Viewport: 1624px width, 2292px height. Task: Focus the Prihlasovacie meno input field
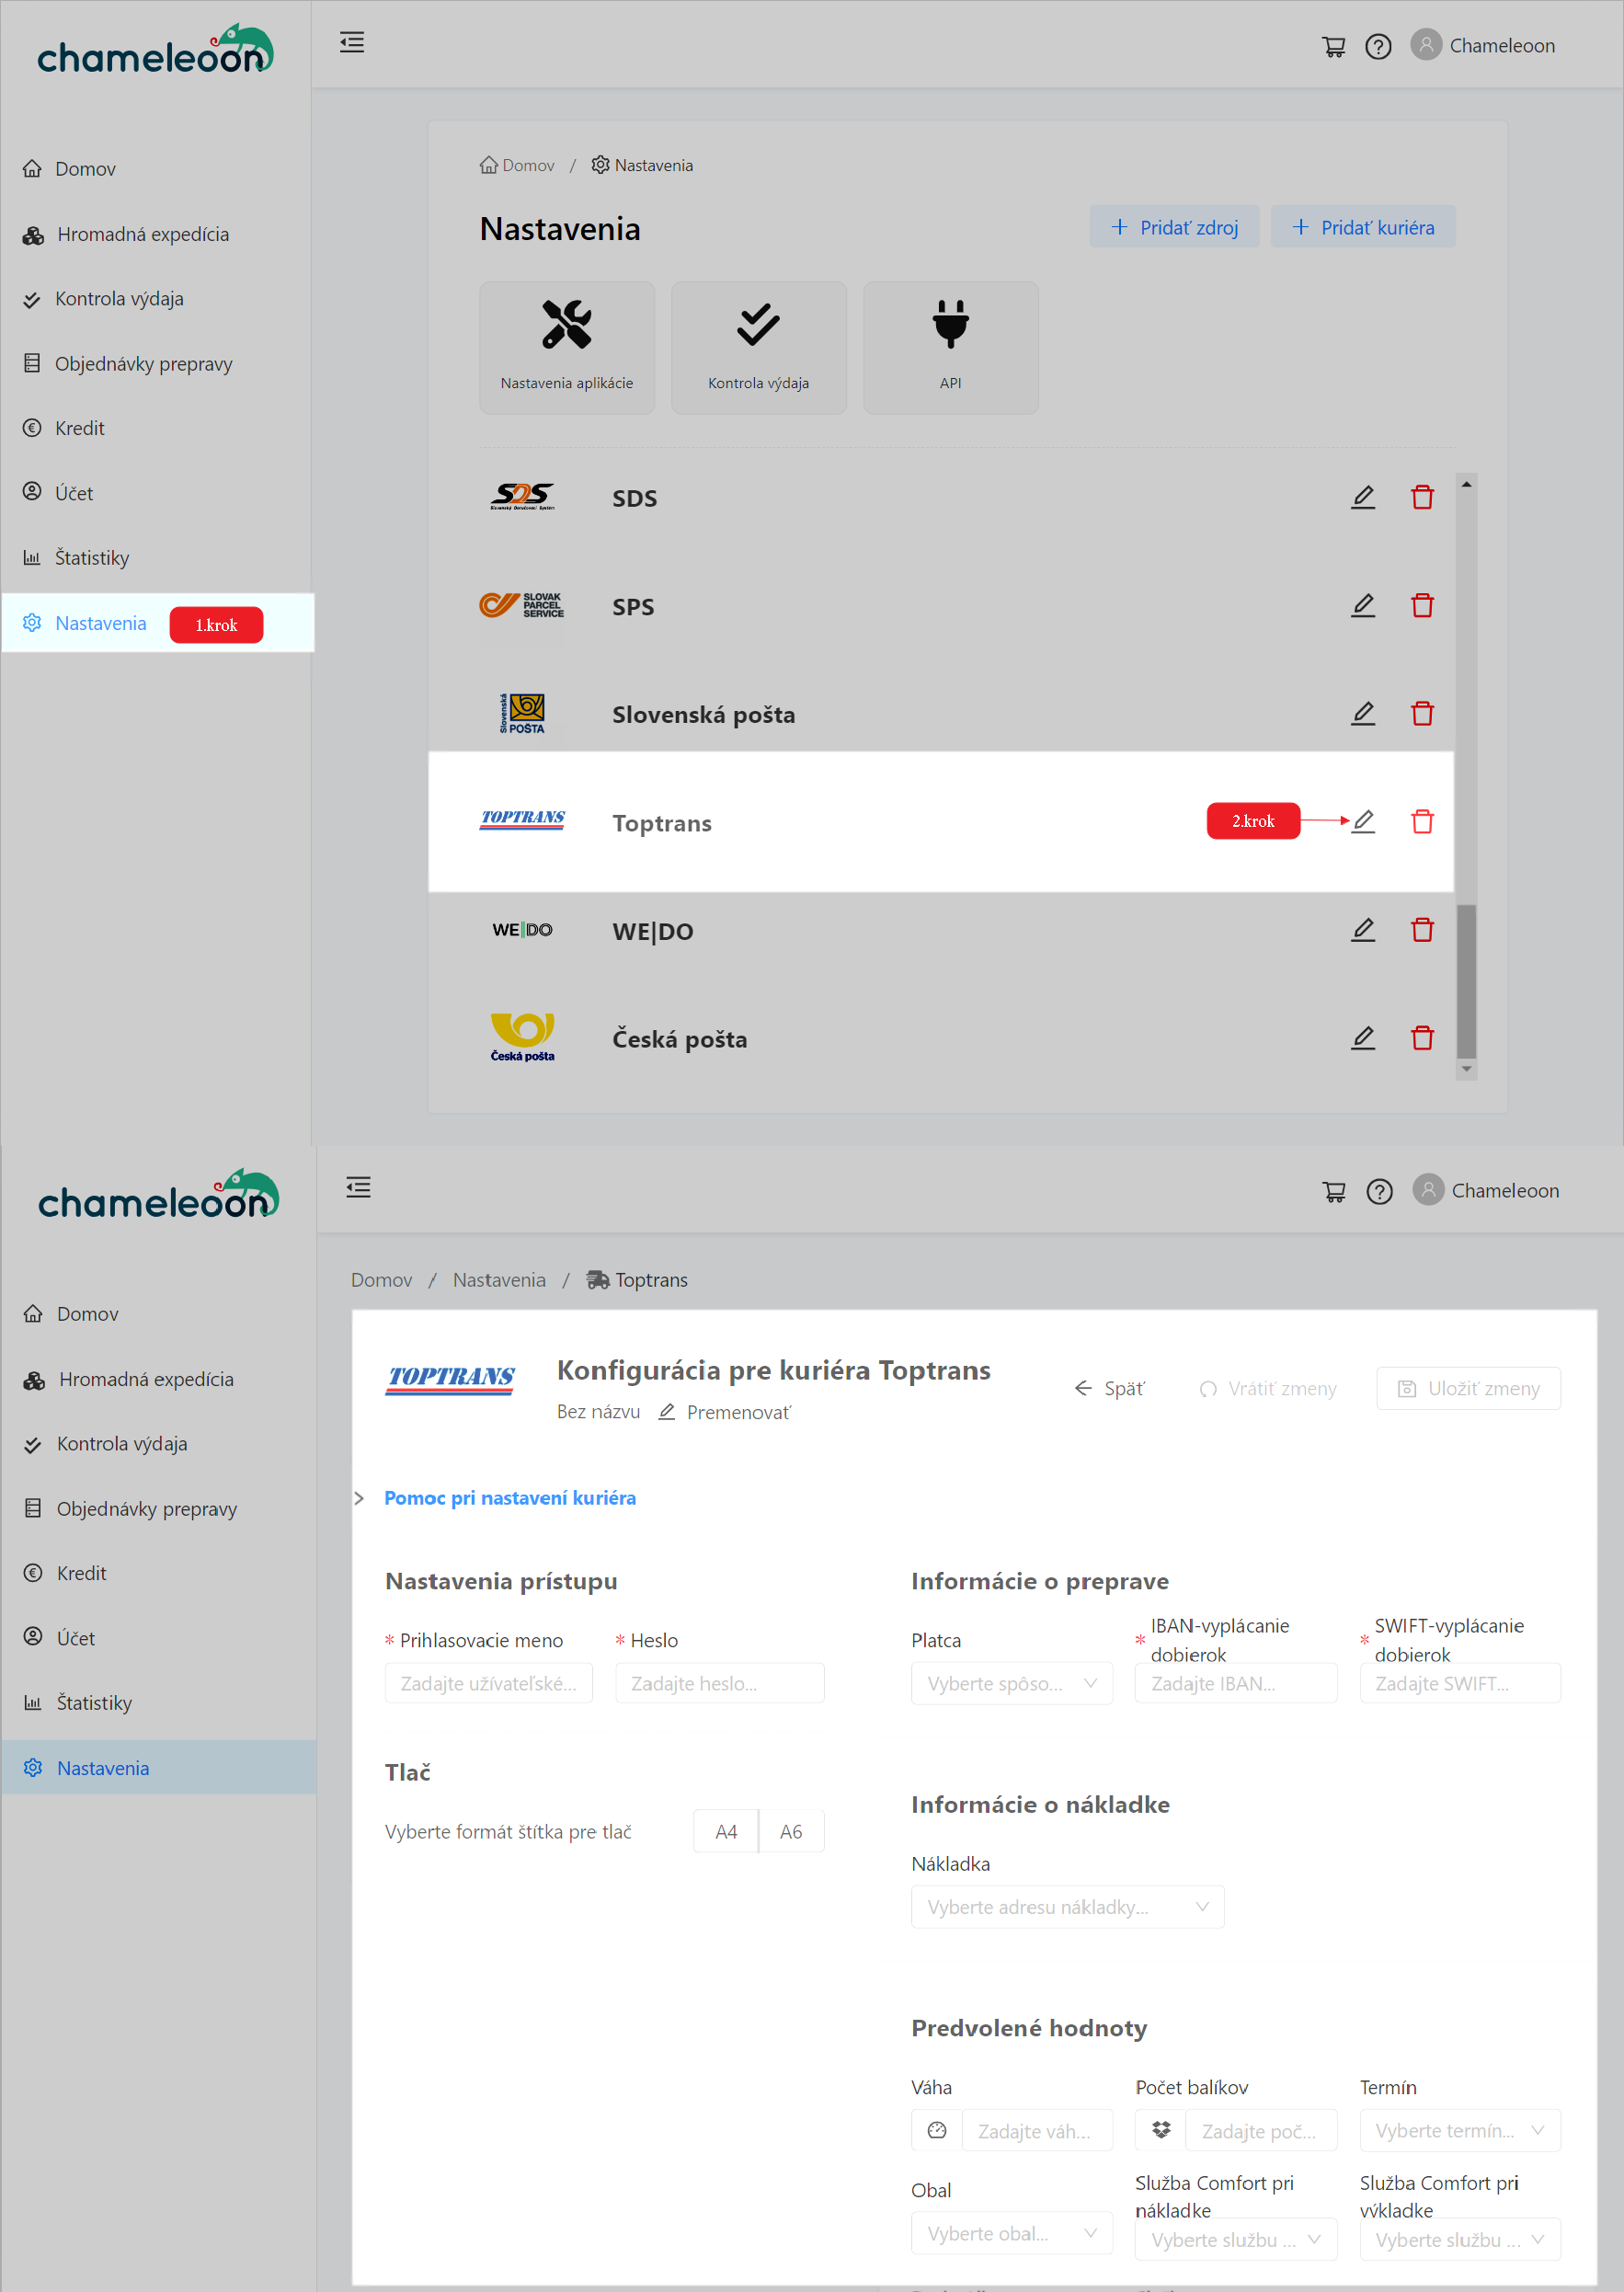[x=489, y=1684]
